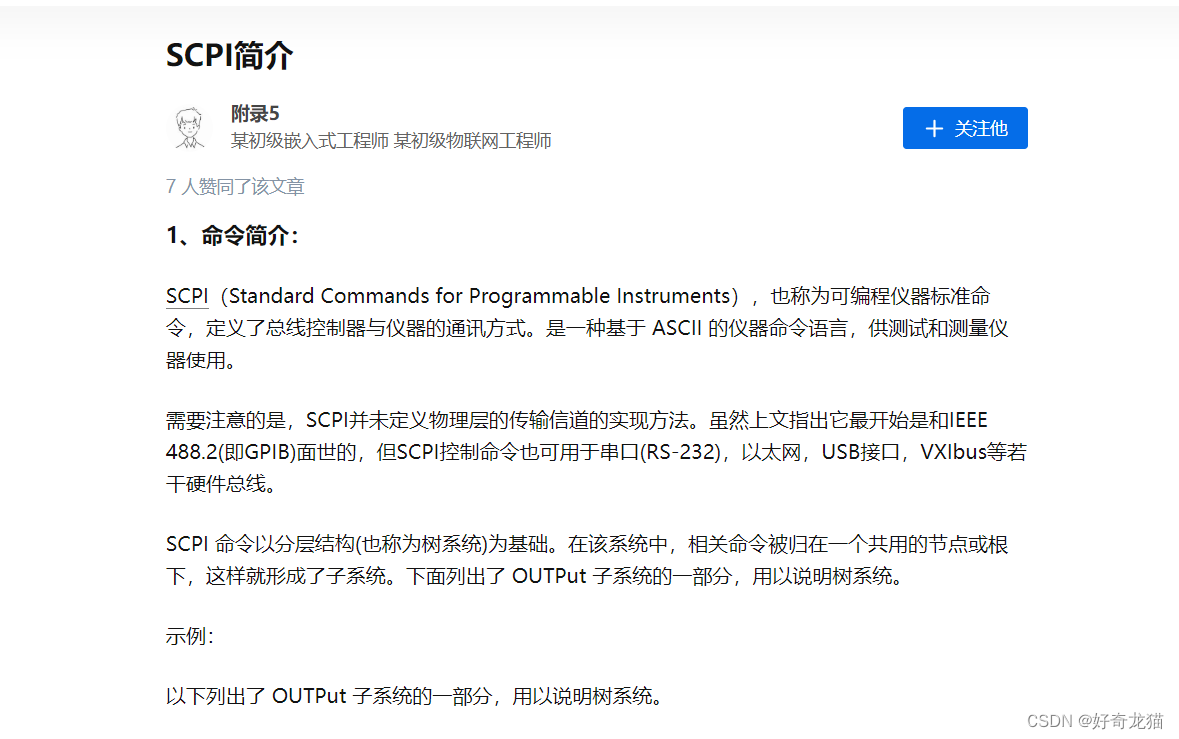
Task: Click the text Standard Commands for Programmable Instruments
Action: (x=480, y=296)
